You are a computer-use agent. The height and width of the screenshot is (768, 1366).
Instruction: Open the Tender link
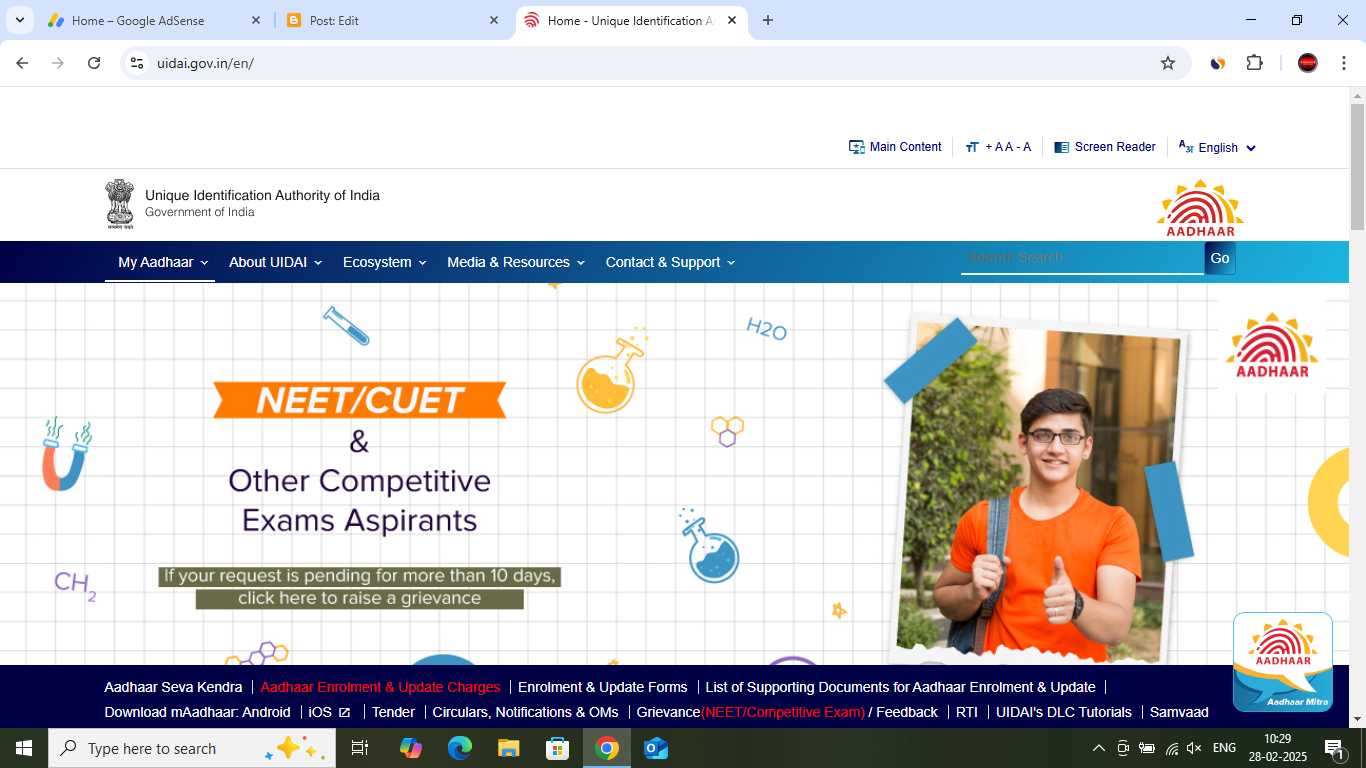click(393, 712)
